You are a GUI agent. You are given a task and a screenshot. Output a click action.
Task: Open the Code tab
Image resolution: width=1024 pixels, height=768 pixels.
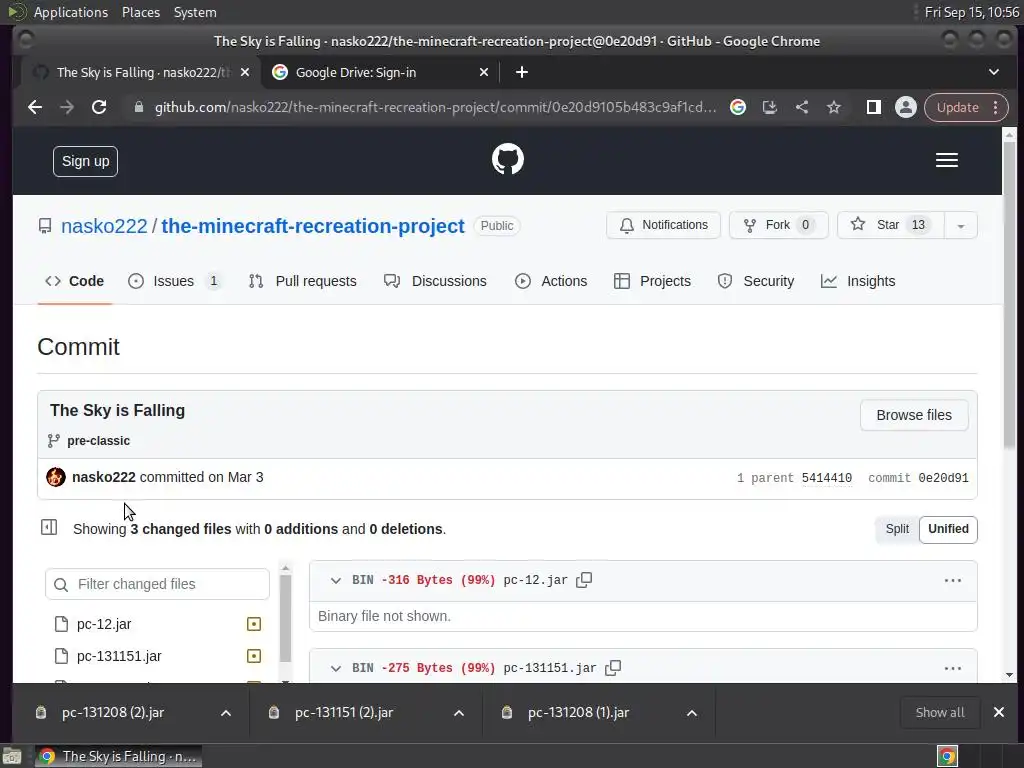pos(74,281)
